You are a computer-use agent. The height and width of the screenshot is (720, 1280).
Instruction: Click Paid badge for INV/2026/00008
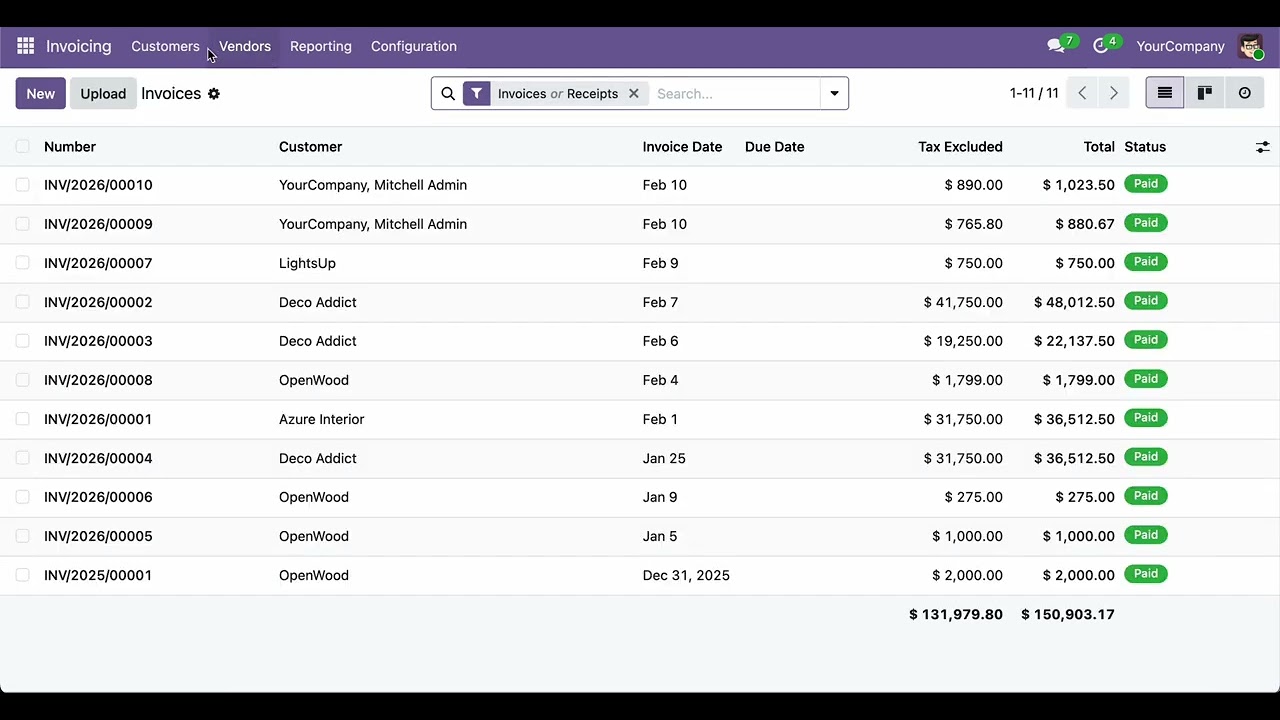(x=1146, y=379)
